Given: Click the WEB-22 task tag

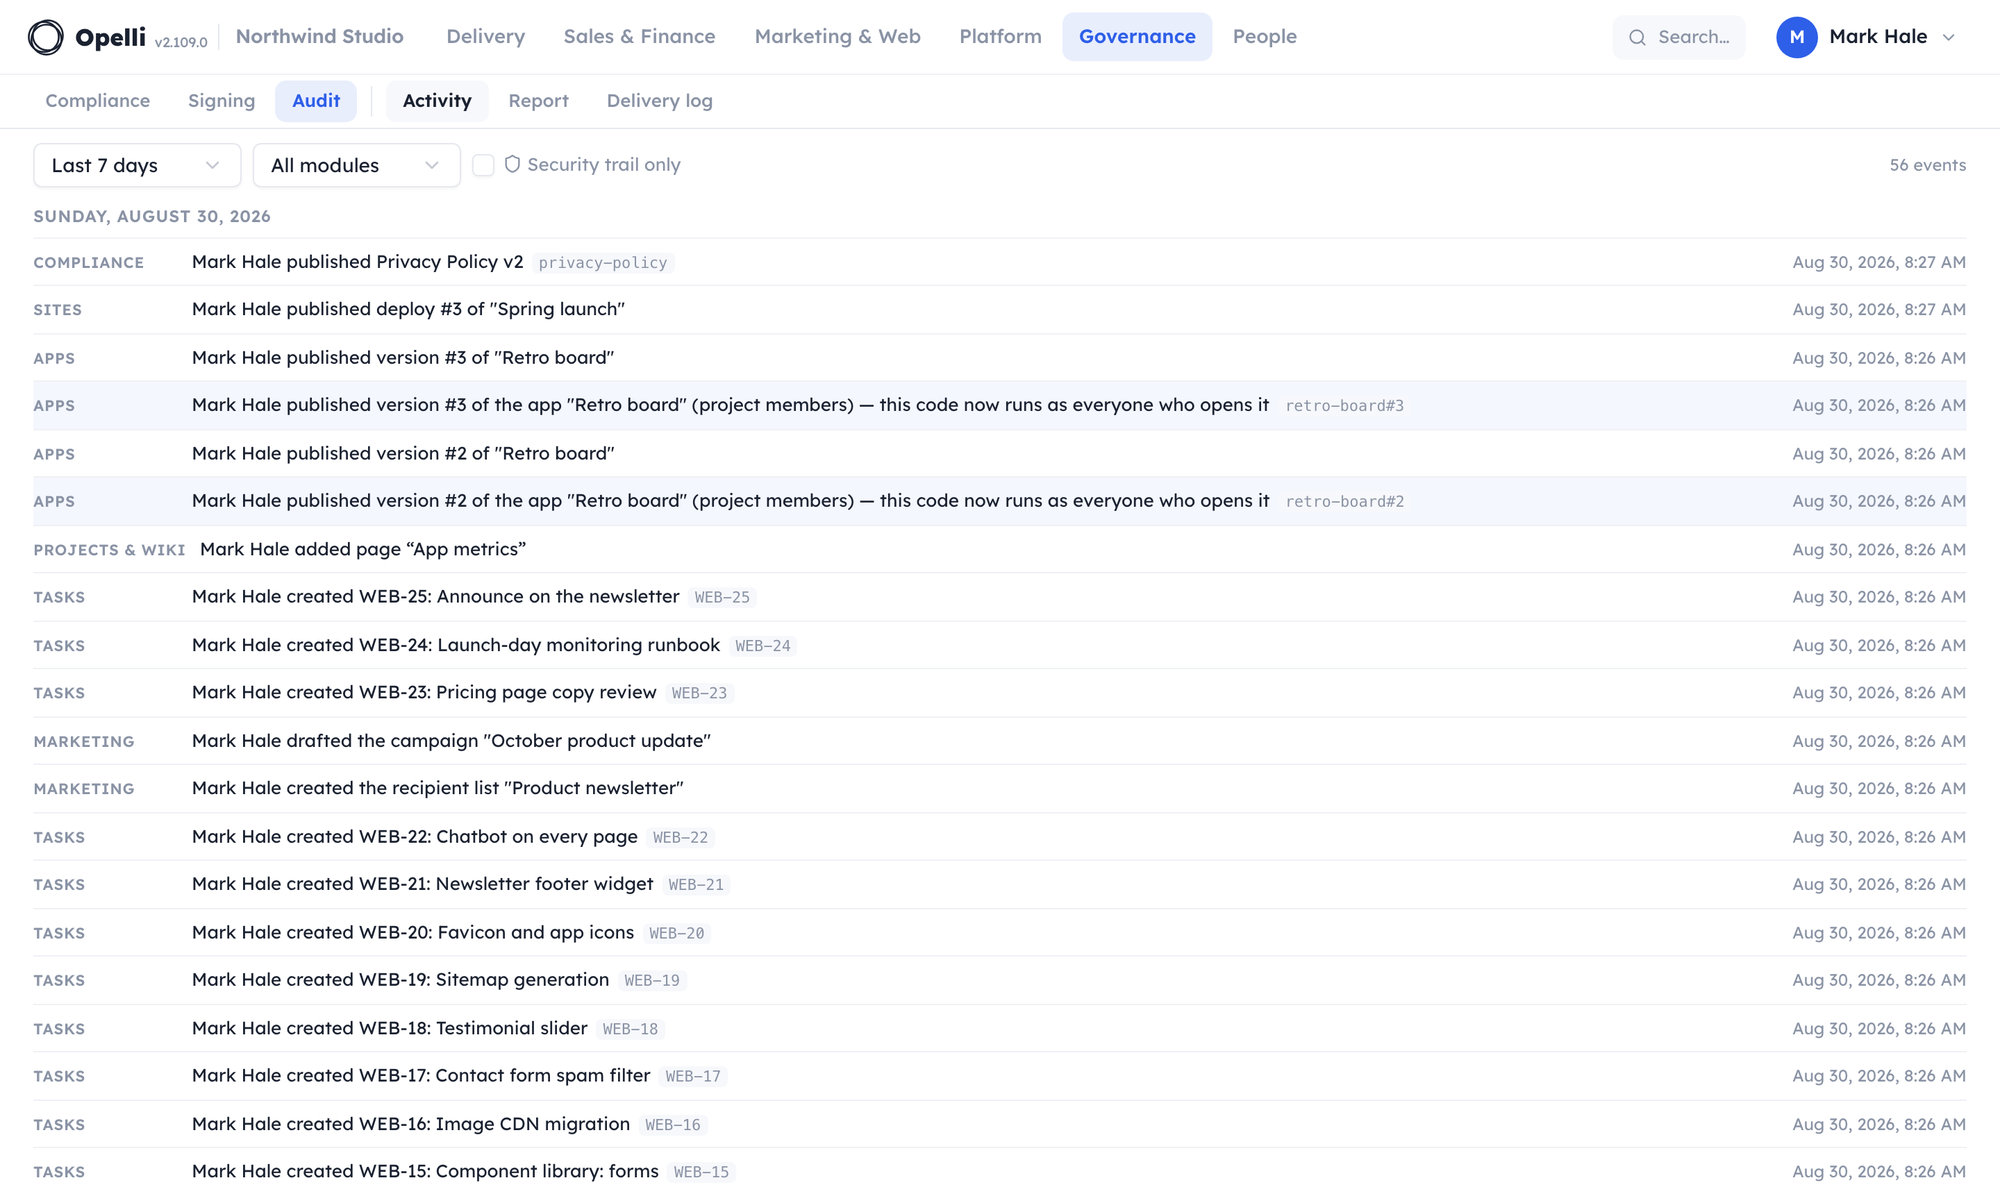Looking at the screenshot, I should coord(680,838).
